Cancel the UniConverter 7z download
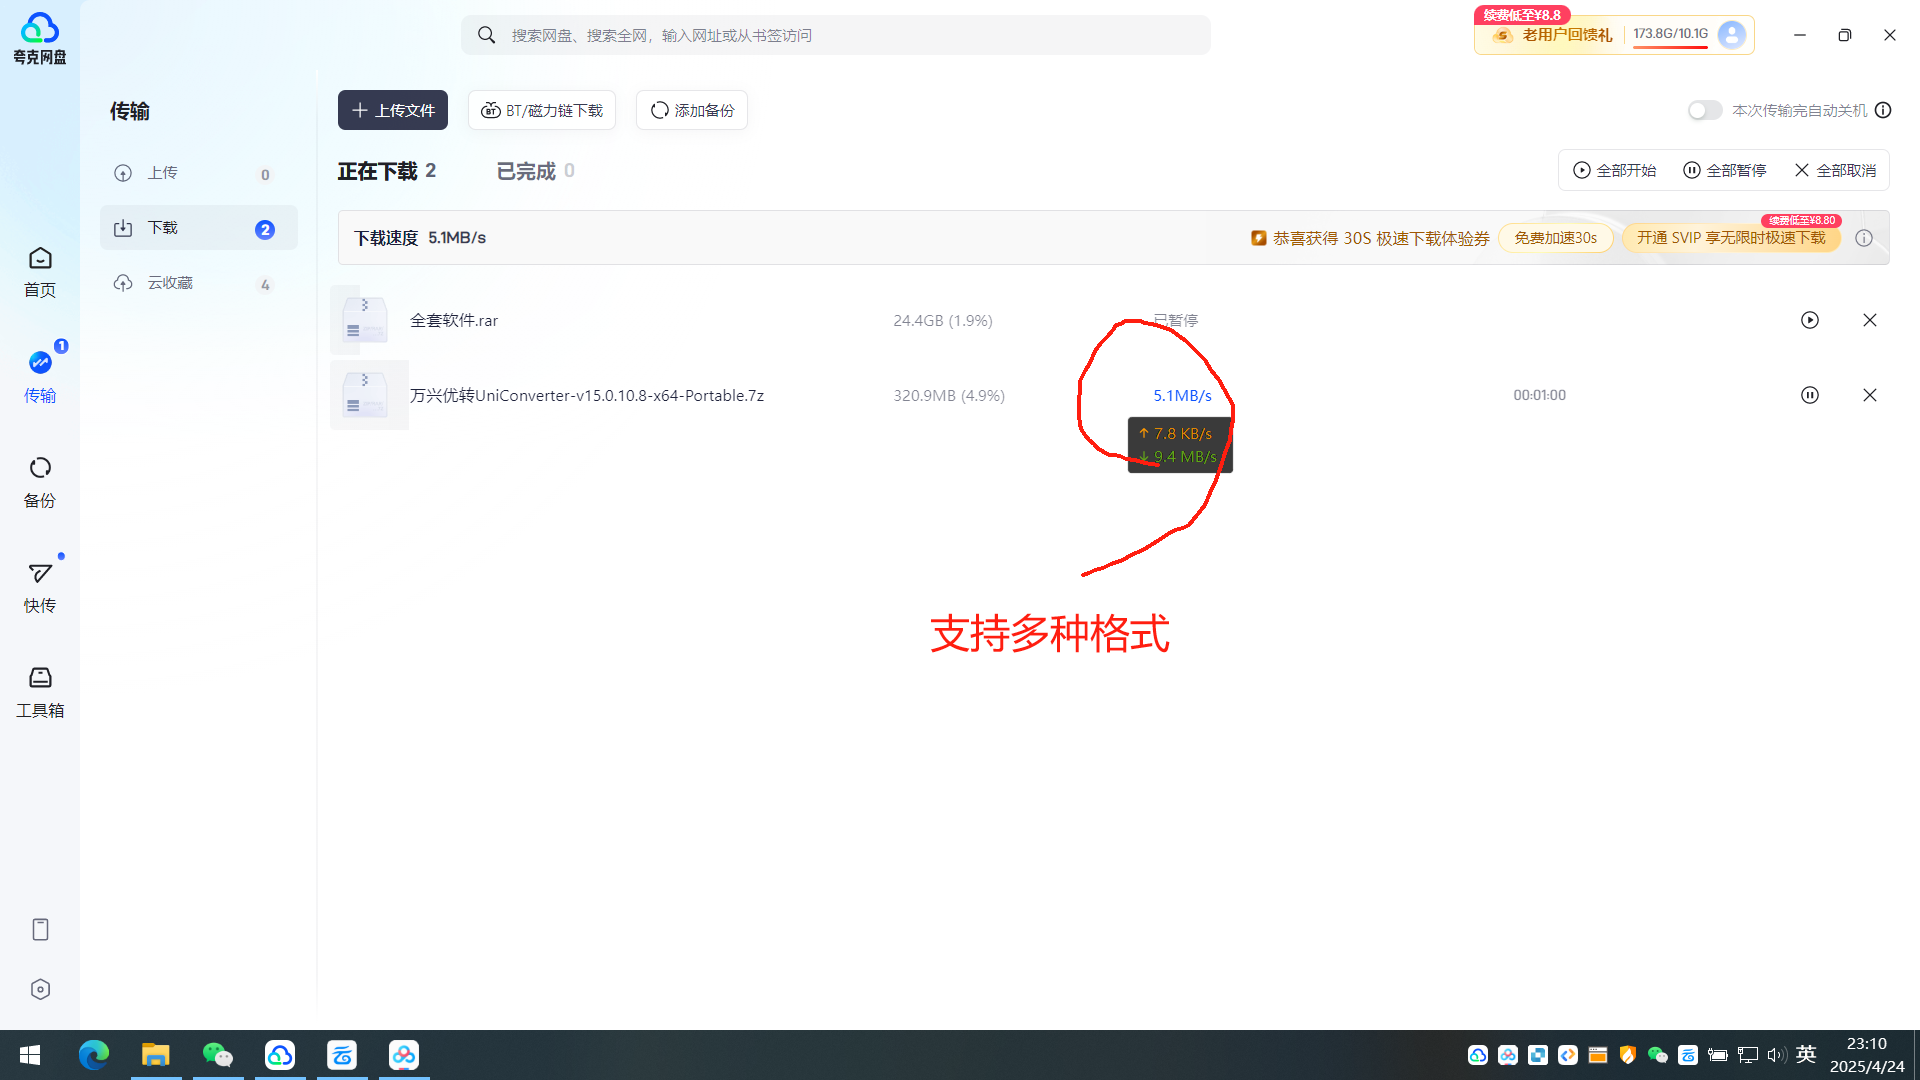The image size is (1920, 1080). [x=1870, y=395]
